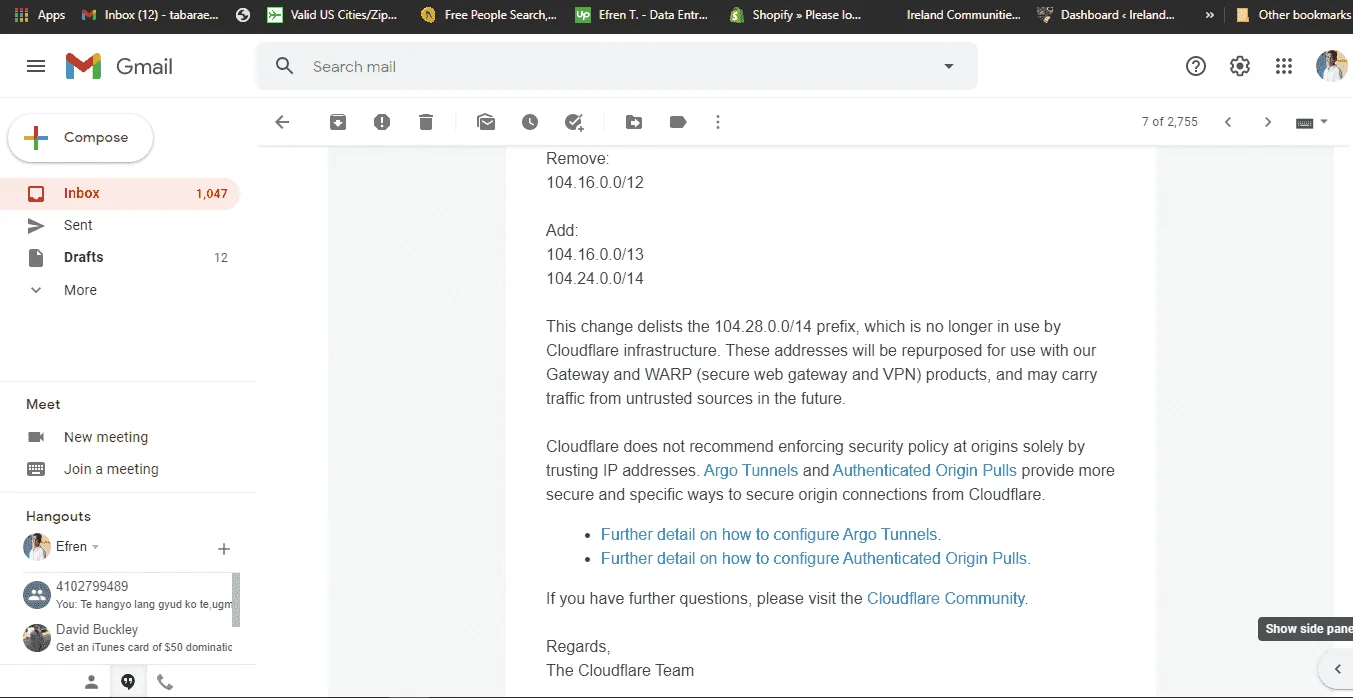1353x698 pixels.
Task: Snooze this email with clock icon
Action: 530,122
